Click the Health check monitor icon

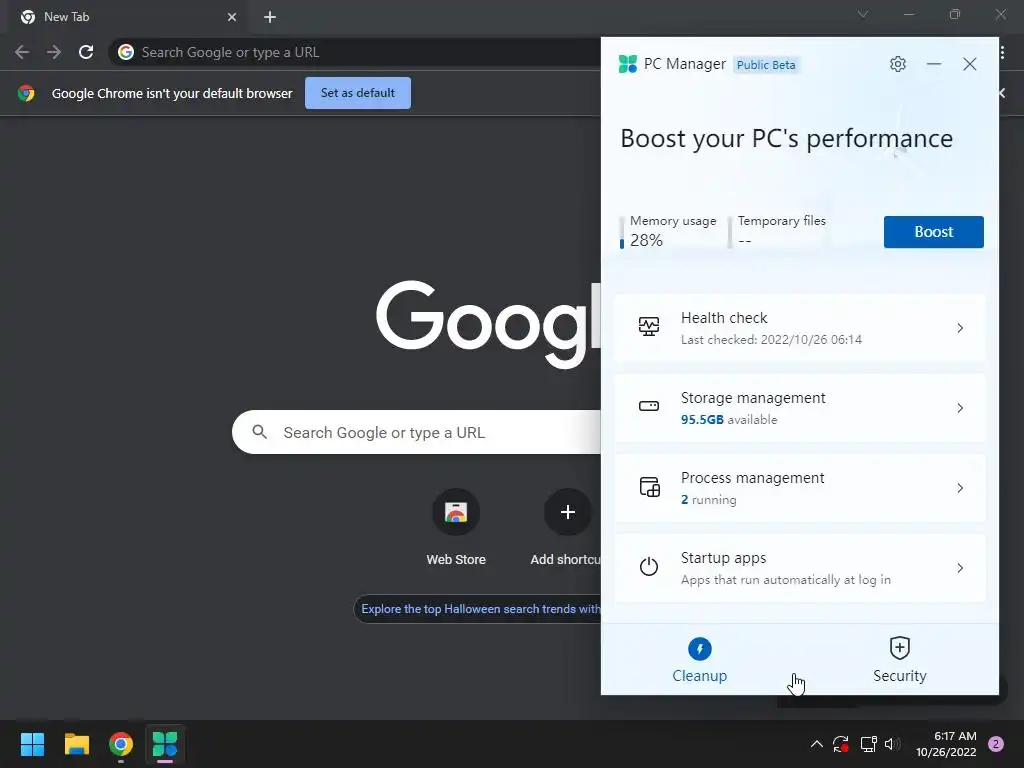[648, 327]
